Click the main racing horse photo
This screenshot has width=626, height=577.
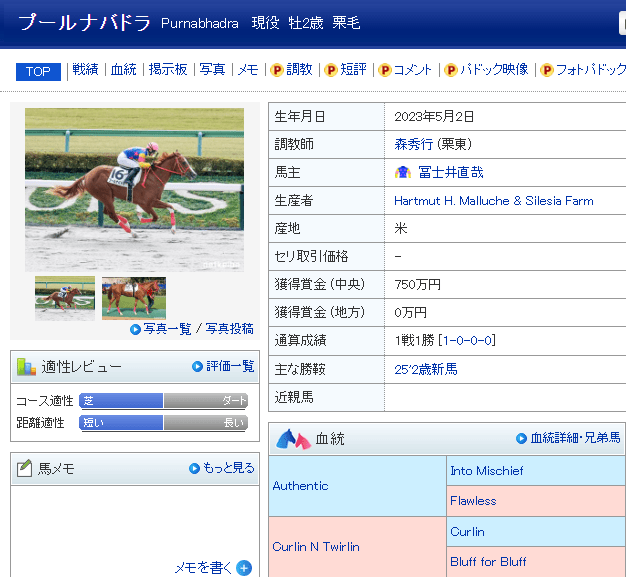tap(135, 190)
